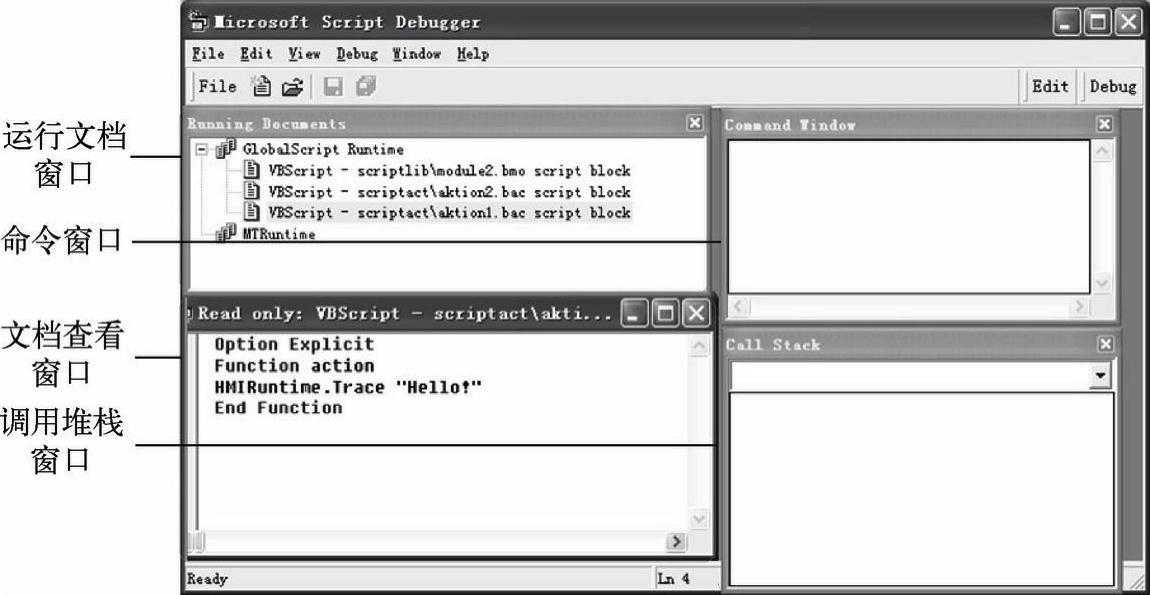Select the MTRuntime tree label

click(279, 235)
